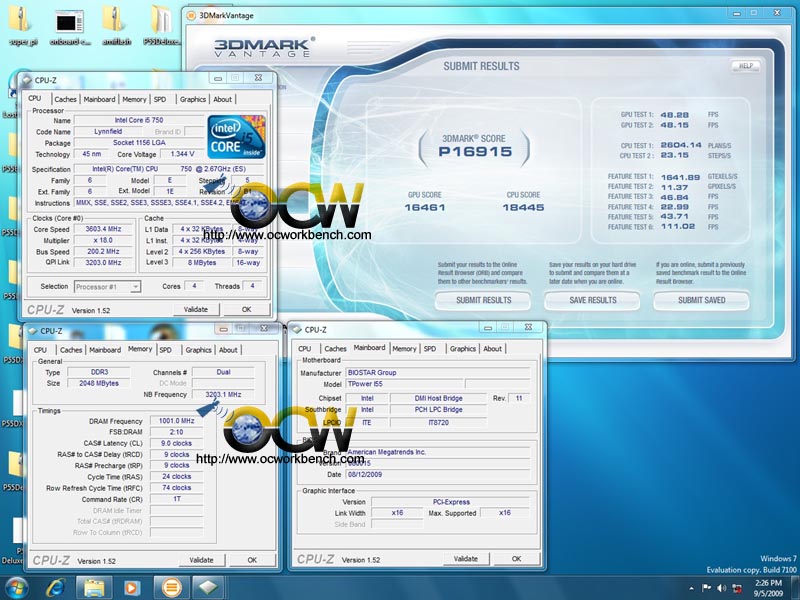Click the core speed value '3603.4 MHz'
800x600 pixels.
pyautogui.click(x=103, y=229)
